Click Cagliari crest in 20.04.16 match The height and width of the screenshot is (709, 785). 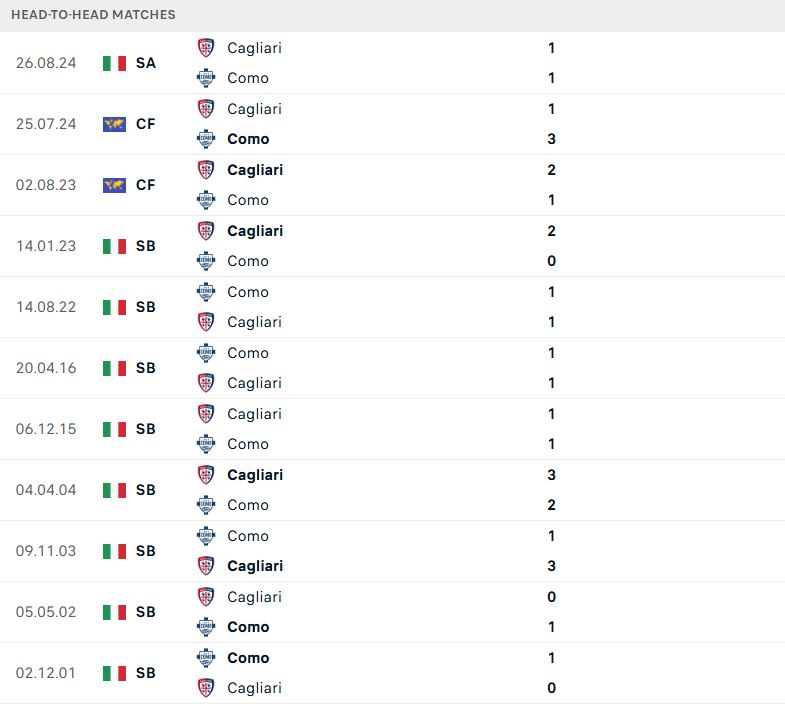click(206, 383)
